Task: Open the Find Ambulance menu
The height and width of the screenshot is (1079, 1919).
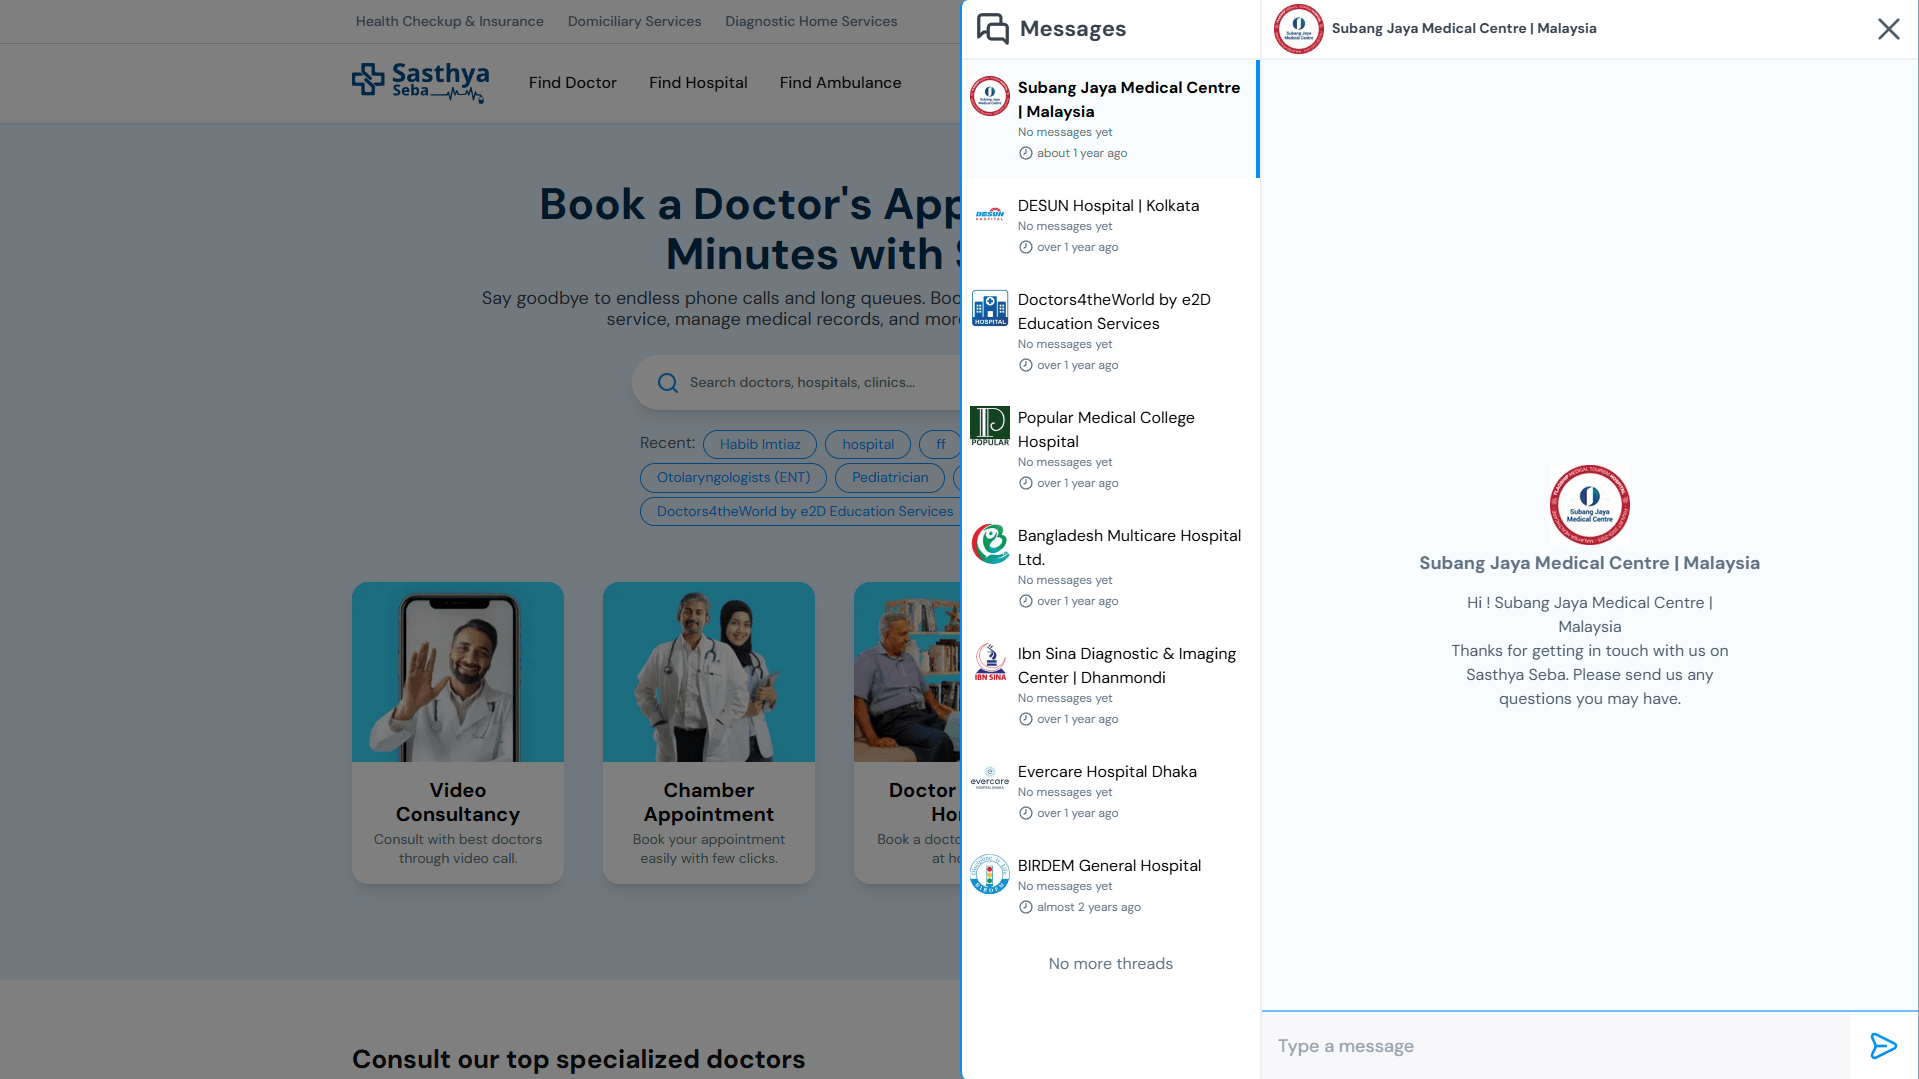Action: (x=840, y=83)
